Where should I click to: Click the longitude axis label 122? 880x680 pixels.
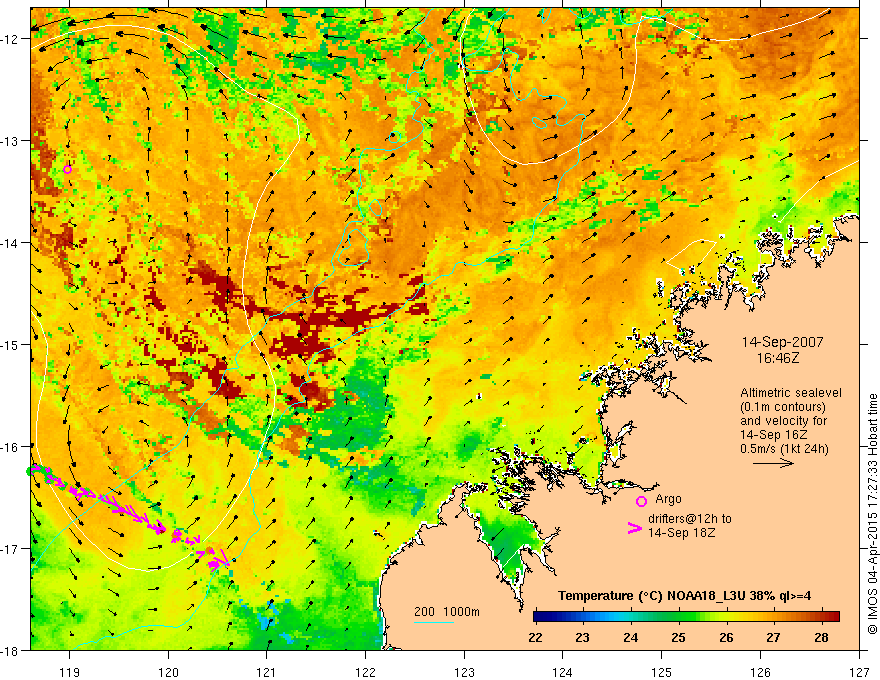(x=365, y=672)
